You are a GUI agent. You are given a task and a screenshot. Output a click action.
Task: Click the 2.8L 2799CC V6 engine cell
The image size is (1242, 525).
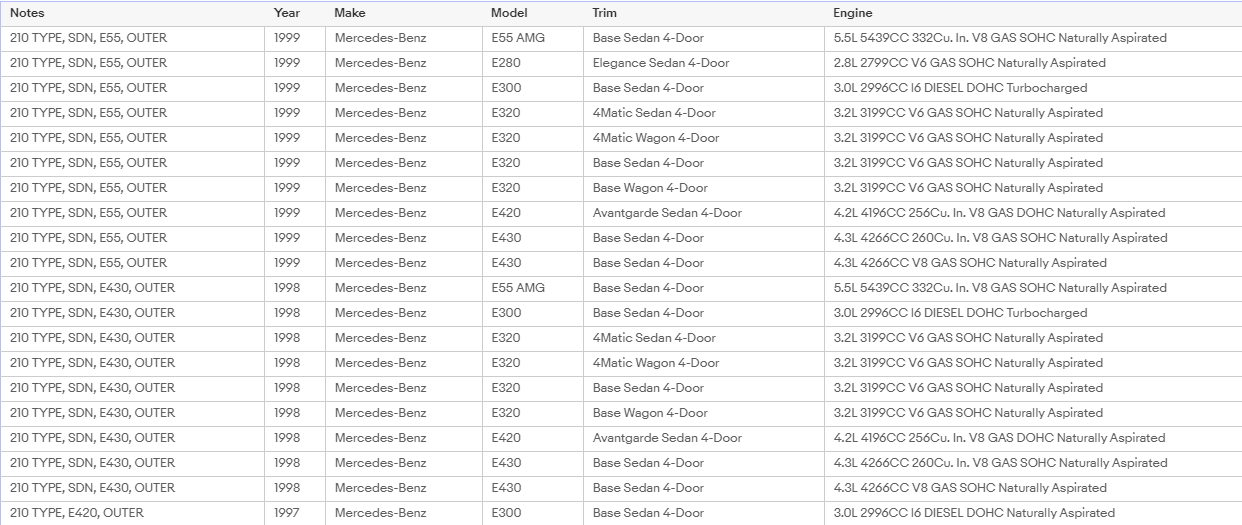pyautogui.click(x=1033, y=63)
